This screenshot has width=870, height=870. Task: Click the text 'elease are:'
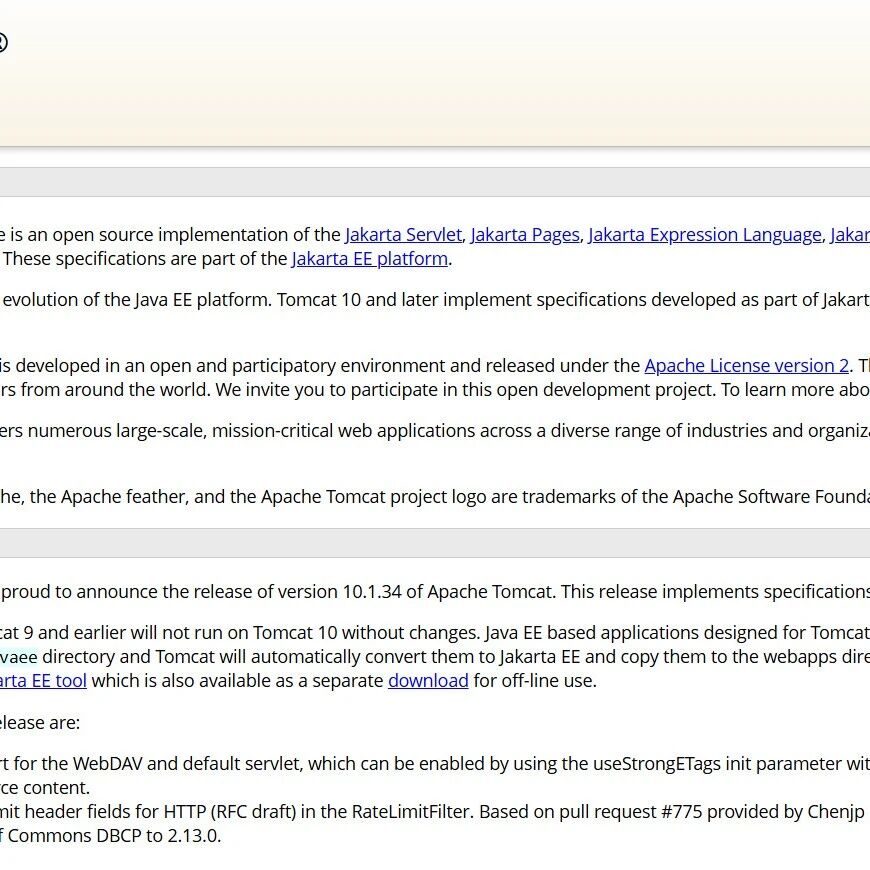[40, 723]
